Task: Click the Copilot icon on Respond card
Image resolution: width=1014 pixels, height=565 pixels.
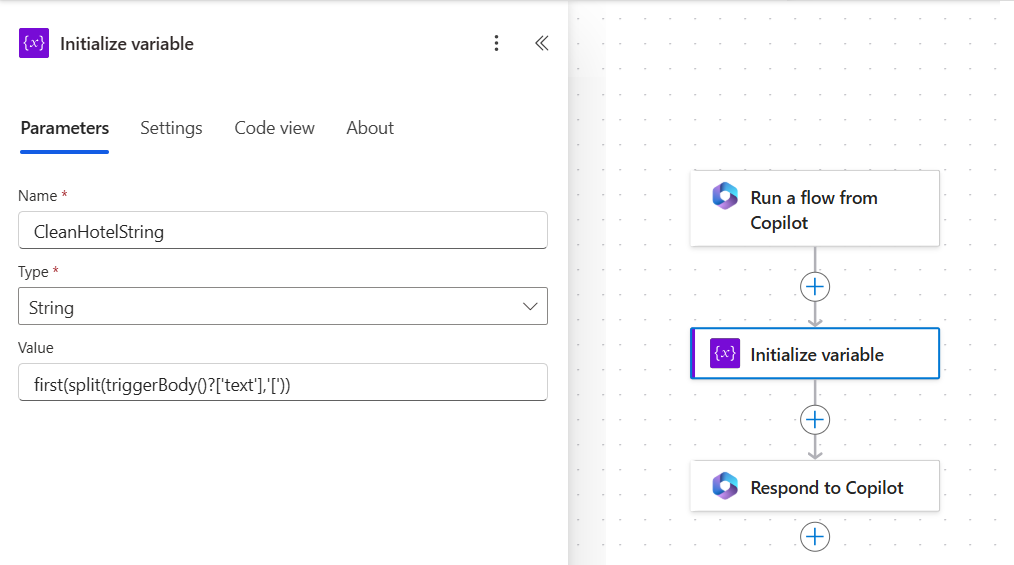Action: (725, 487)
